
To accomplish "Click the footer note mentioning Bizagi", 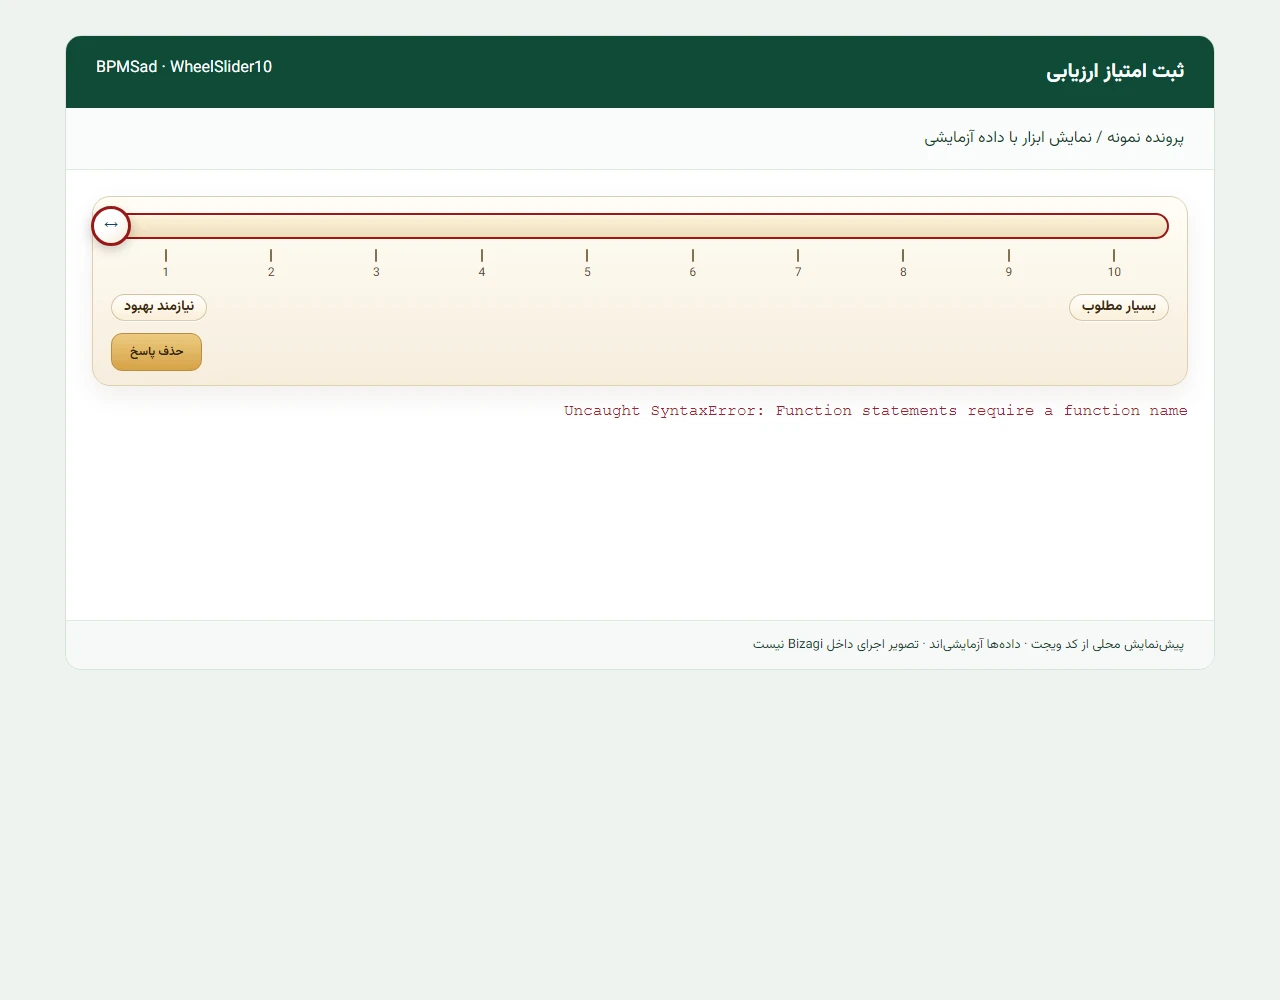I will (x=968, y=645).
